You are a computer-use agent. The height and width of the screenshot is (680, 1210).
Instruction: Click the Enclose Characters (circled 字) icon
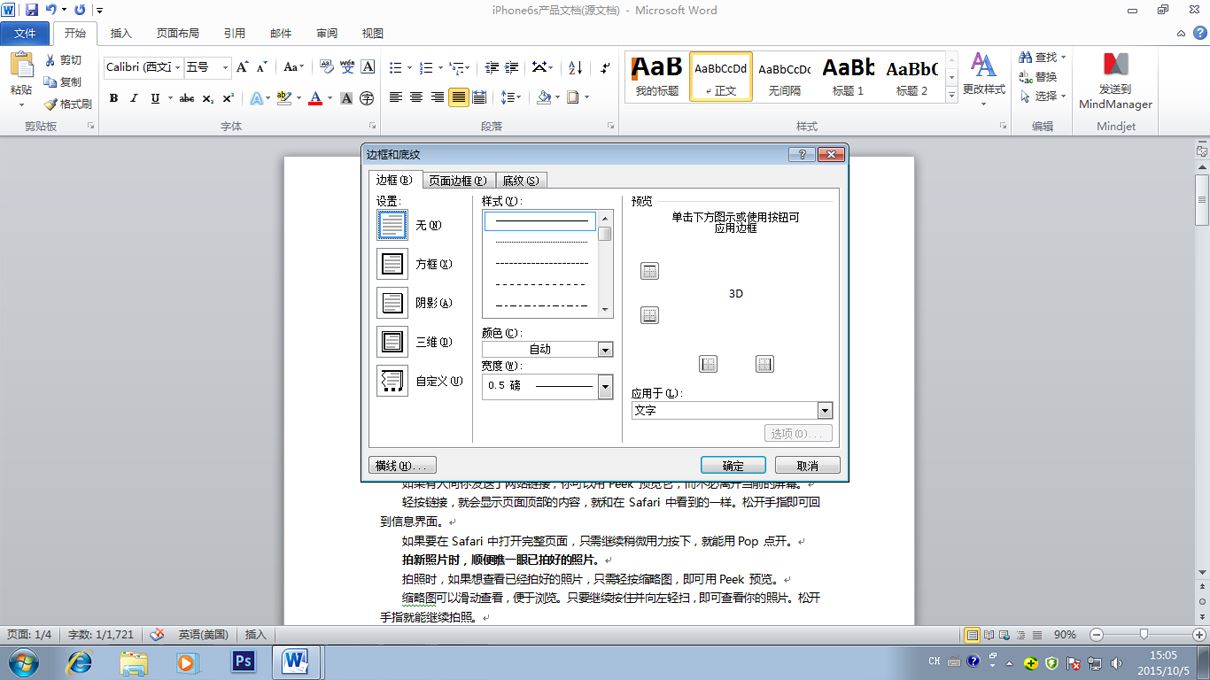[x=367, y=98]
